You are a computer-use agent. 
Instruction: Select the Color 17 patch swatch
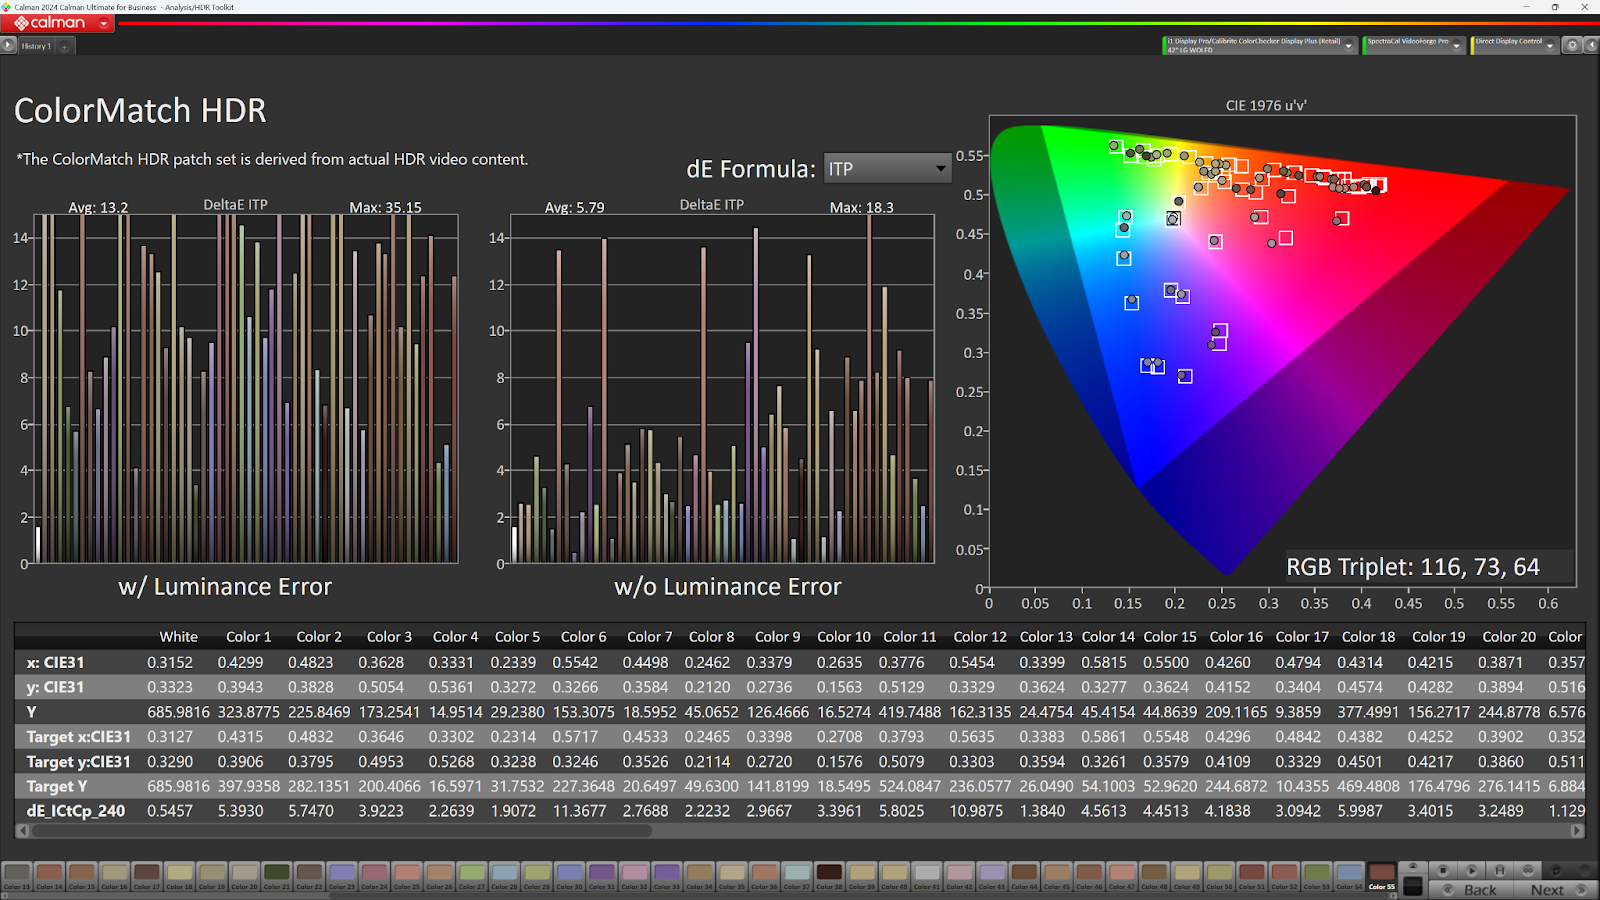point(147,876)
